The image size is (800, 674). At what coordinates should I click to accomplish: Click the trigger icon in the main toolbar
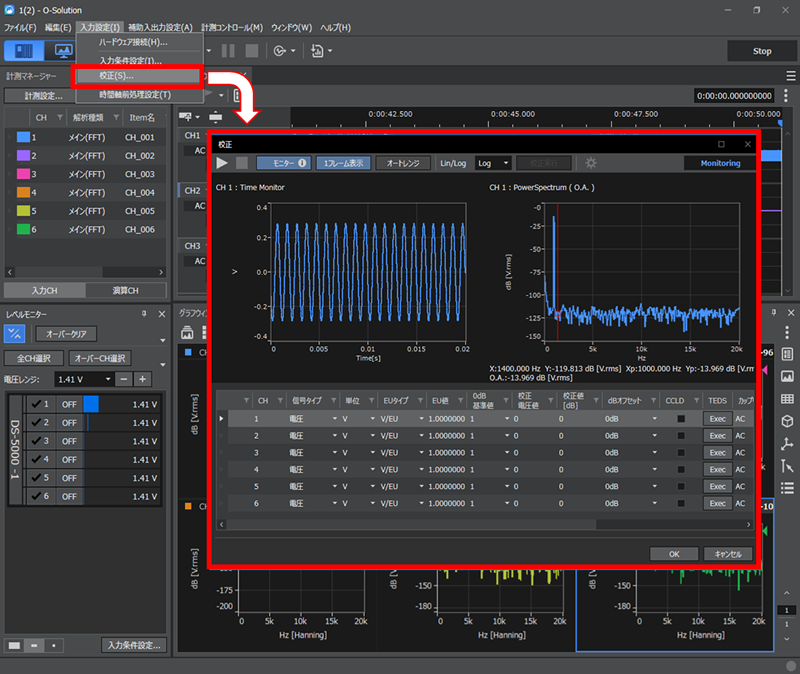[280, 51]
